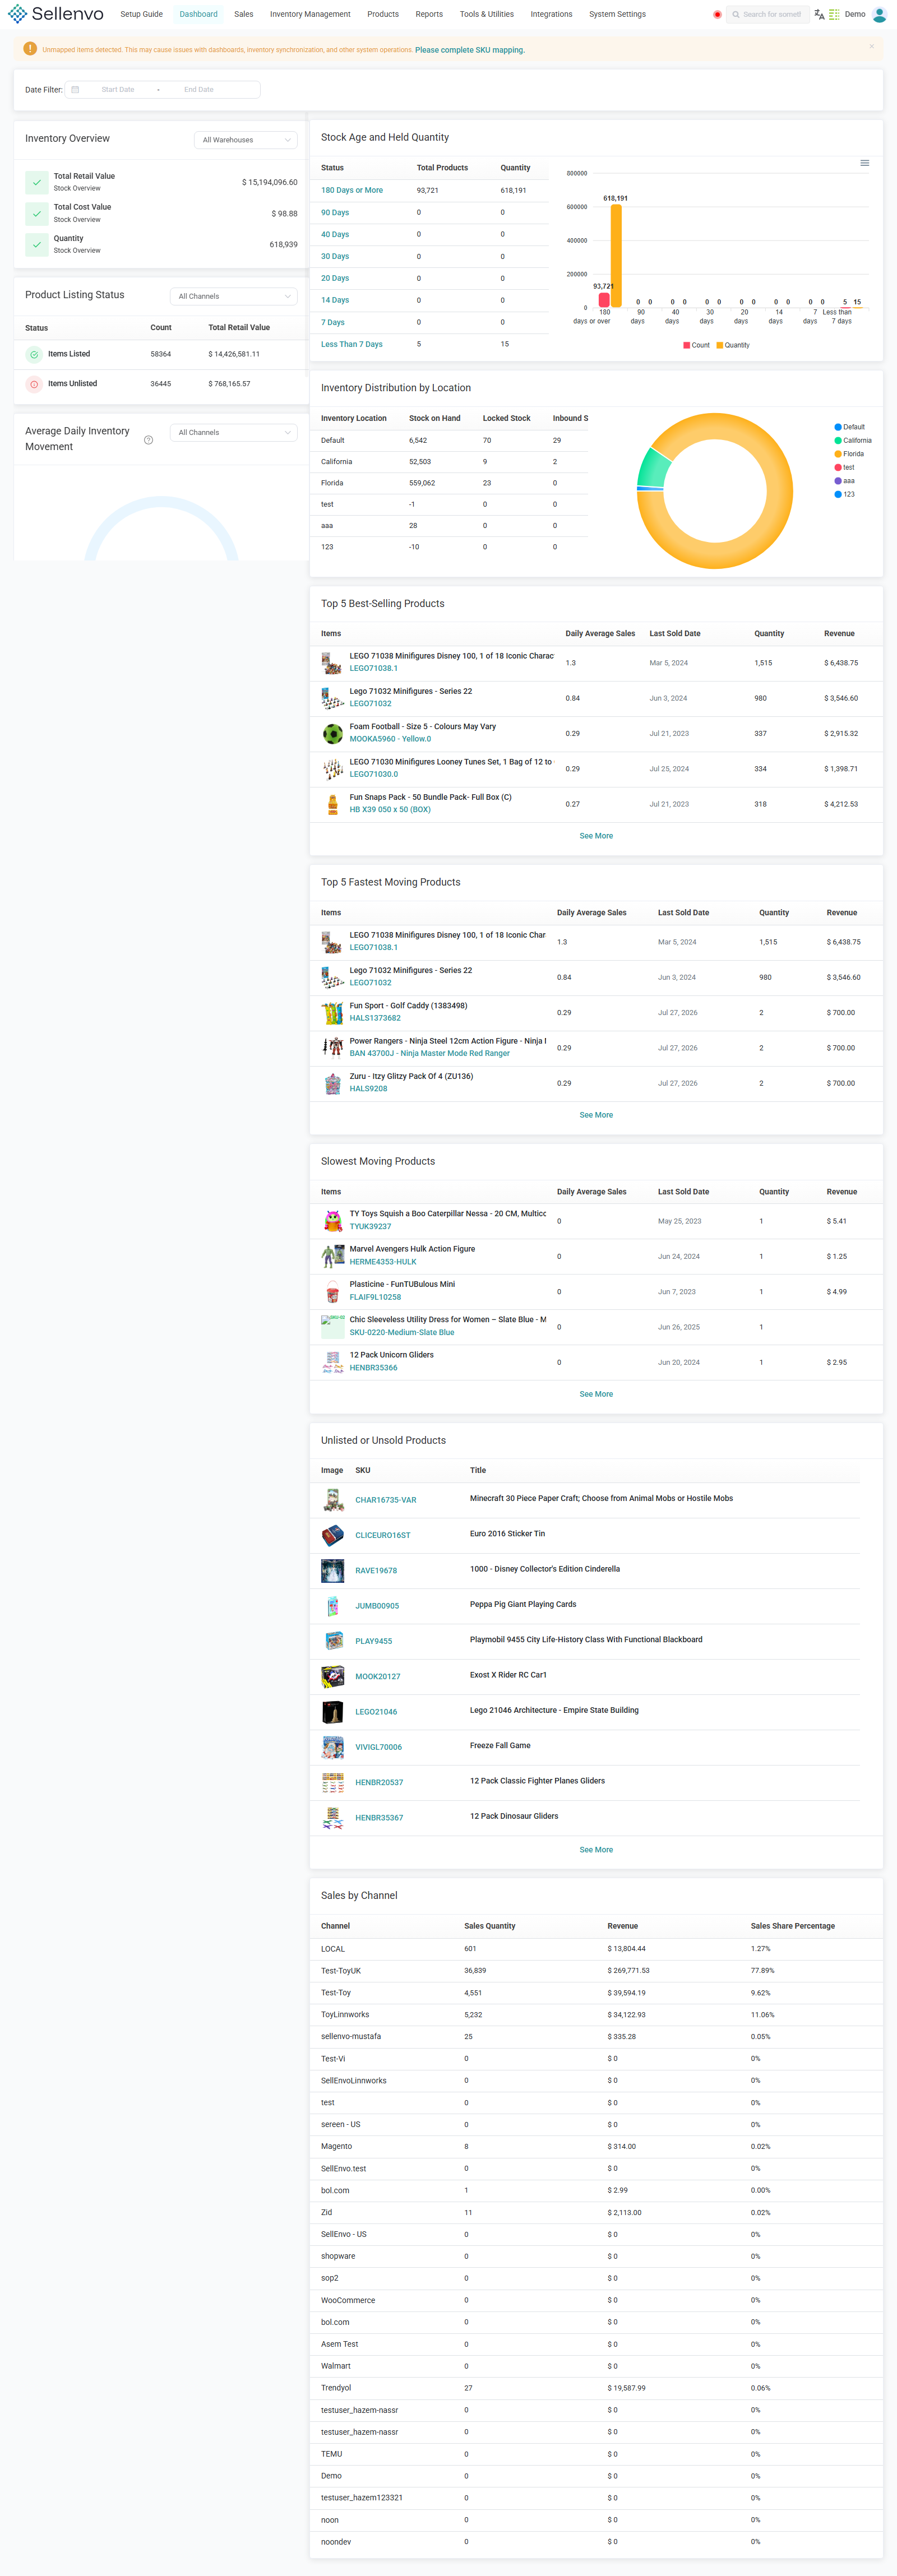
Task: Open the green grid apps icon
Action: 834,15
